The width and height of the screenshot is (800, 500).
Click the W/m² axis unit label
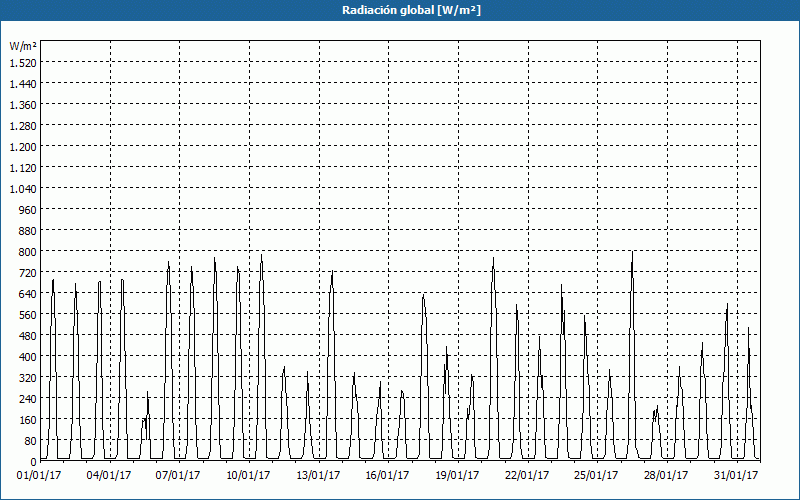pos(23,46)
